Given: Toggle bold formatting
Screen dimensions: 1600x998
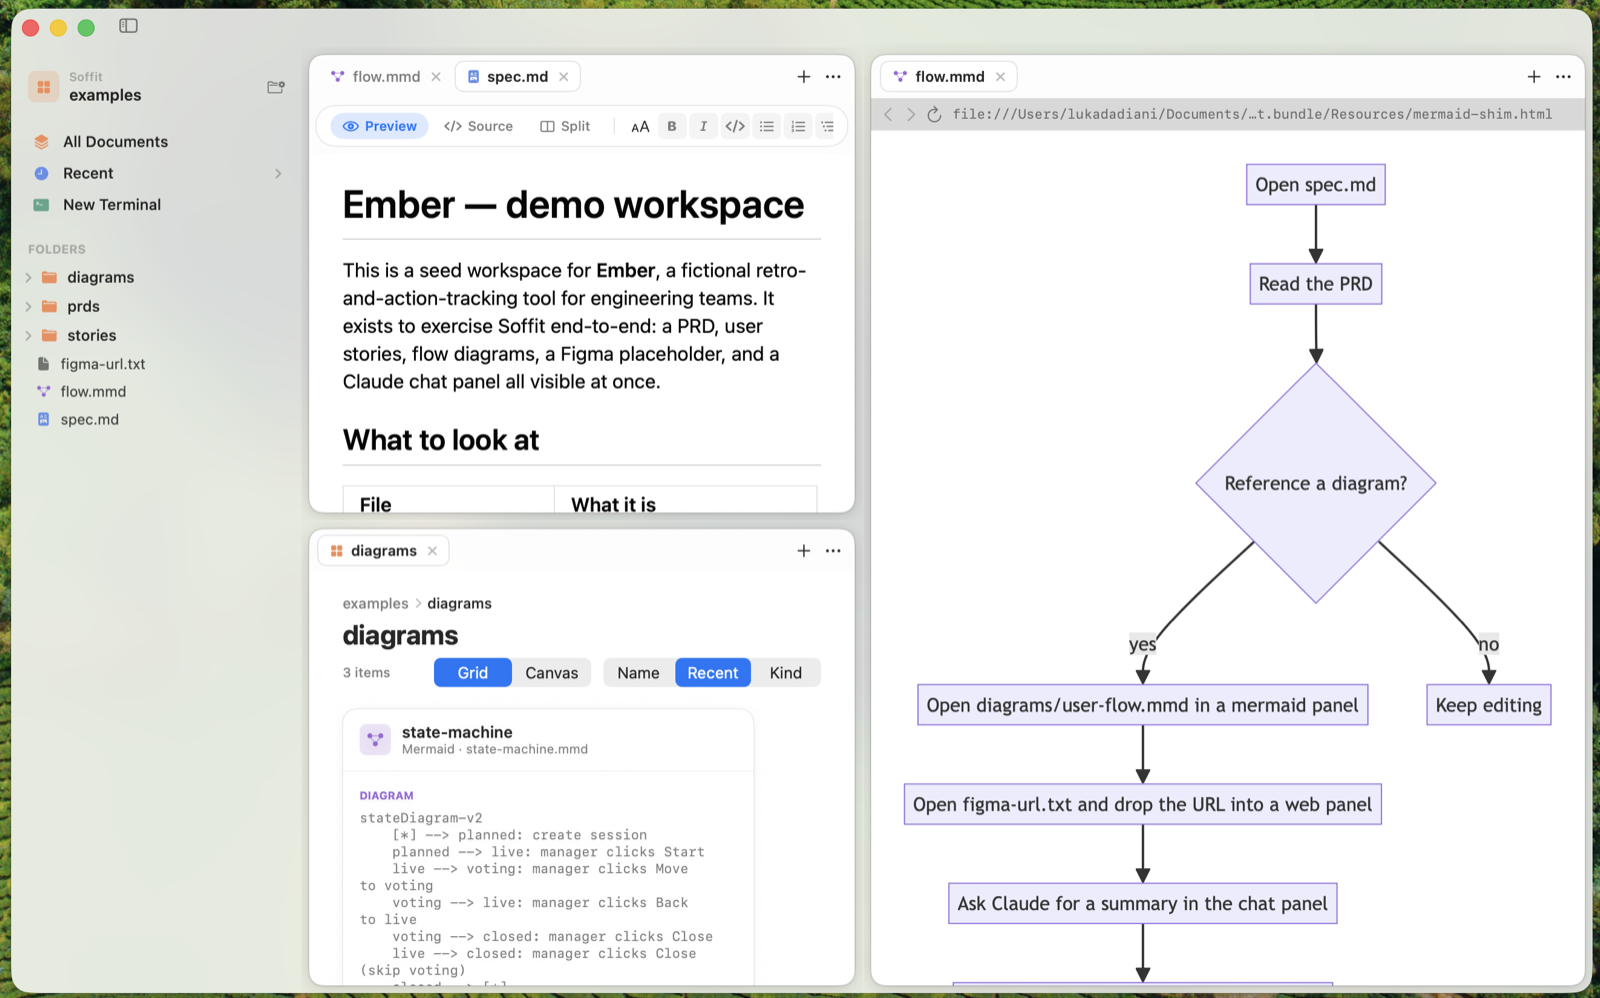Looking at the screenshot, I should [672, 126].
